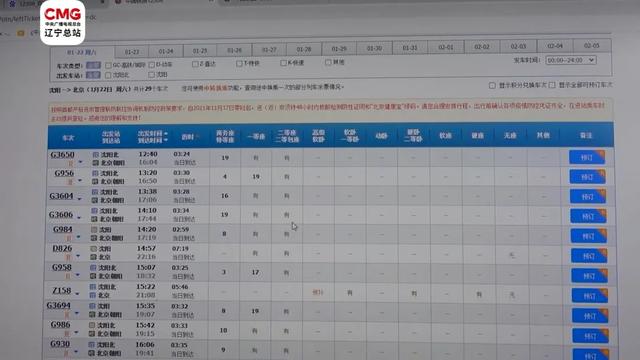Viewport: 640px width, 360px height.
Task: Book train Z158 with 预订 button
Action: pos(590,296)
